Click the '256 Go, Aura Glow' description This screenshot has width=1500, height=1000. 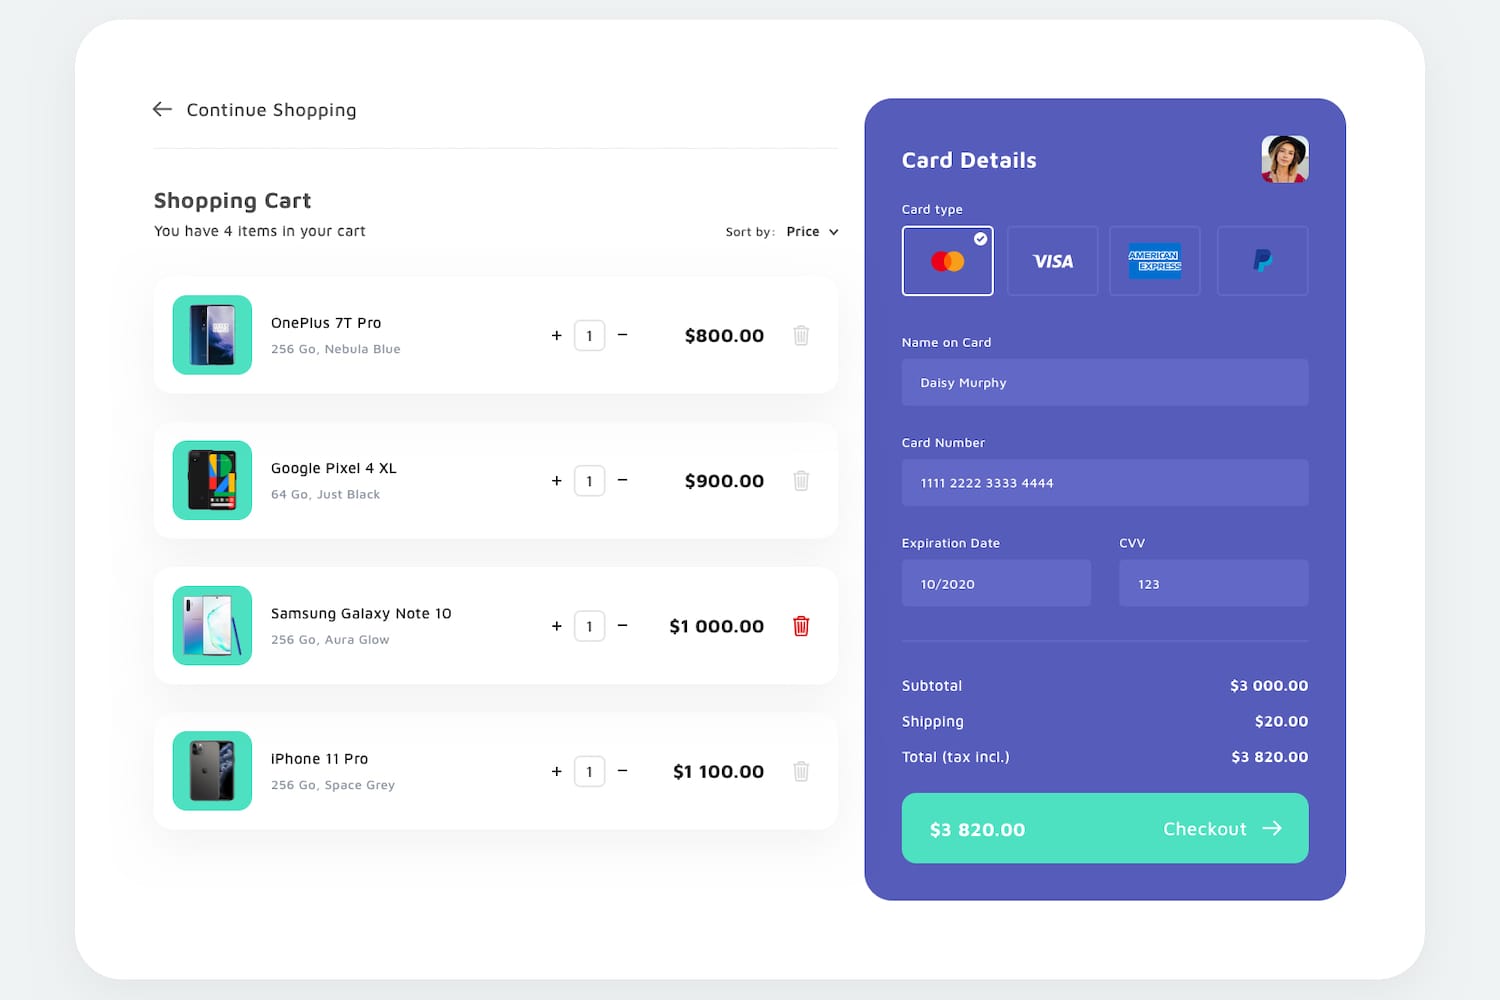coord(330,640)
